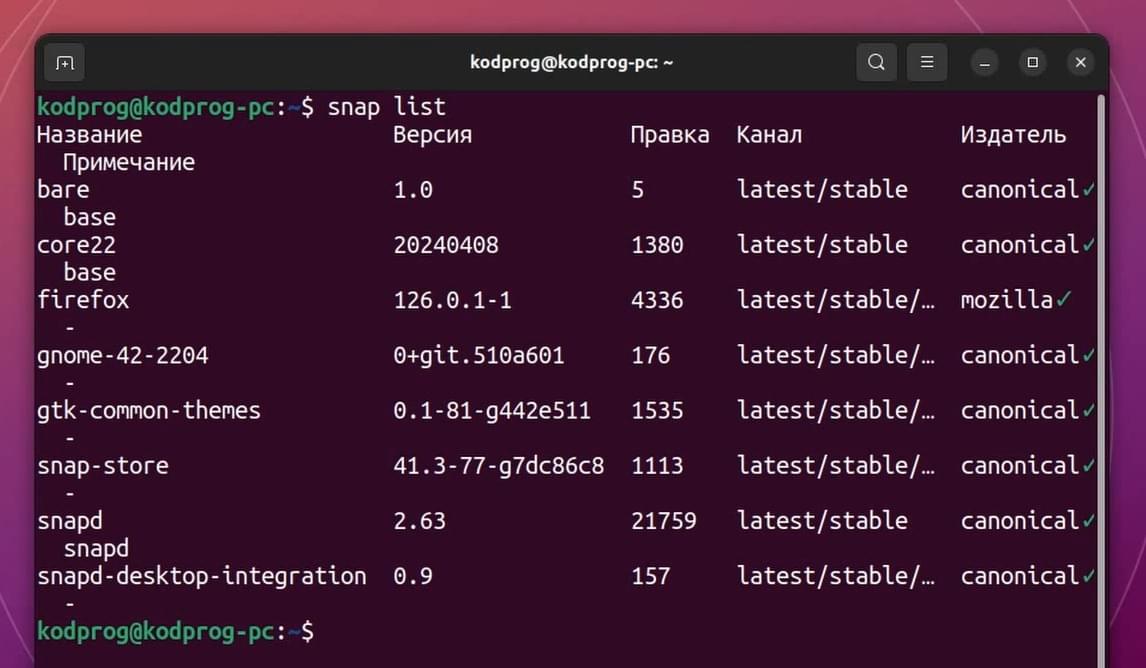Open a new terminal tab

click(64, 63)
